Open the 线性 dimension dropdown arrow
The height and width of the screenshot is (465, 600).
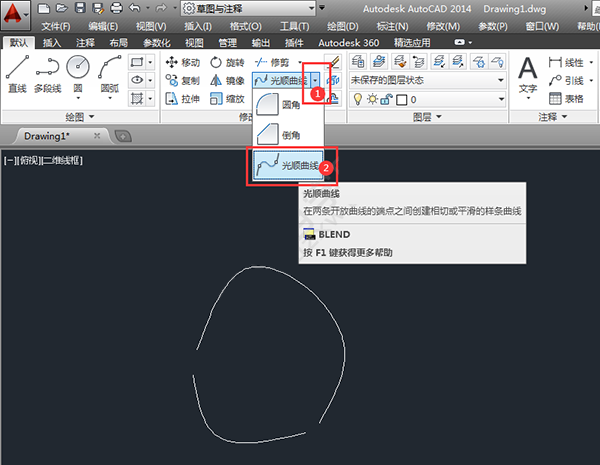pyautogui.click(x=592, y=62)
